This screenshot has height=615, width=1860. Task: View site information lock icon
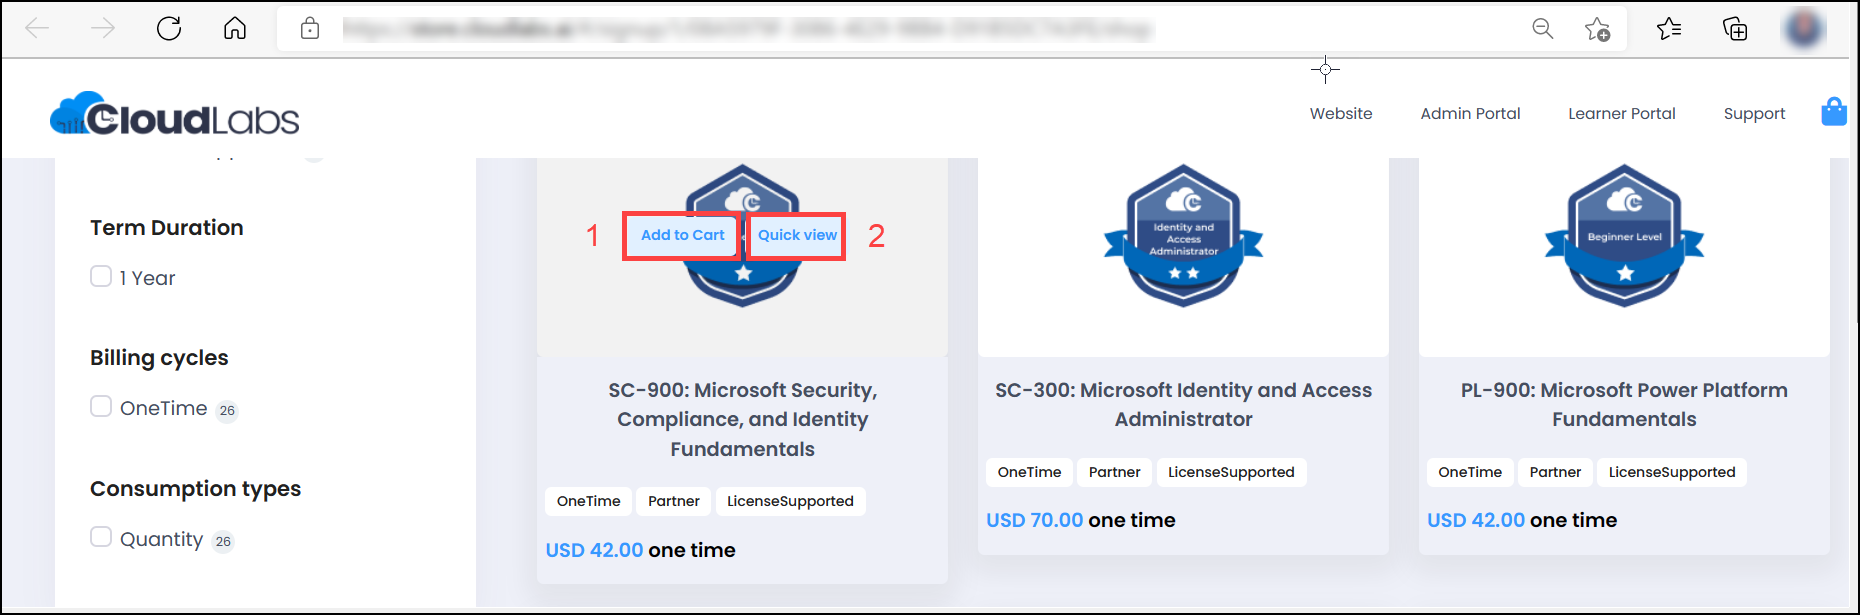[310, 28]
